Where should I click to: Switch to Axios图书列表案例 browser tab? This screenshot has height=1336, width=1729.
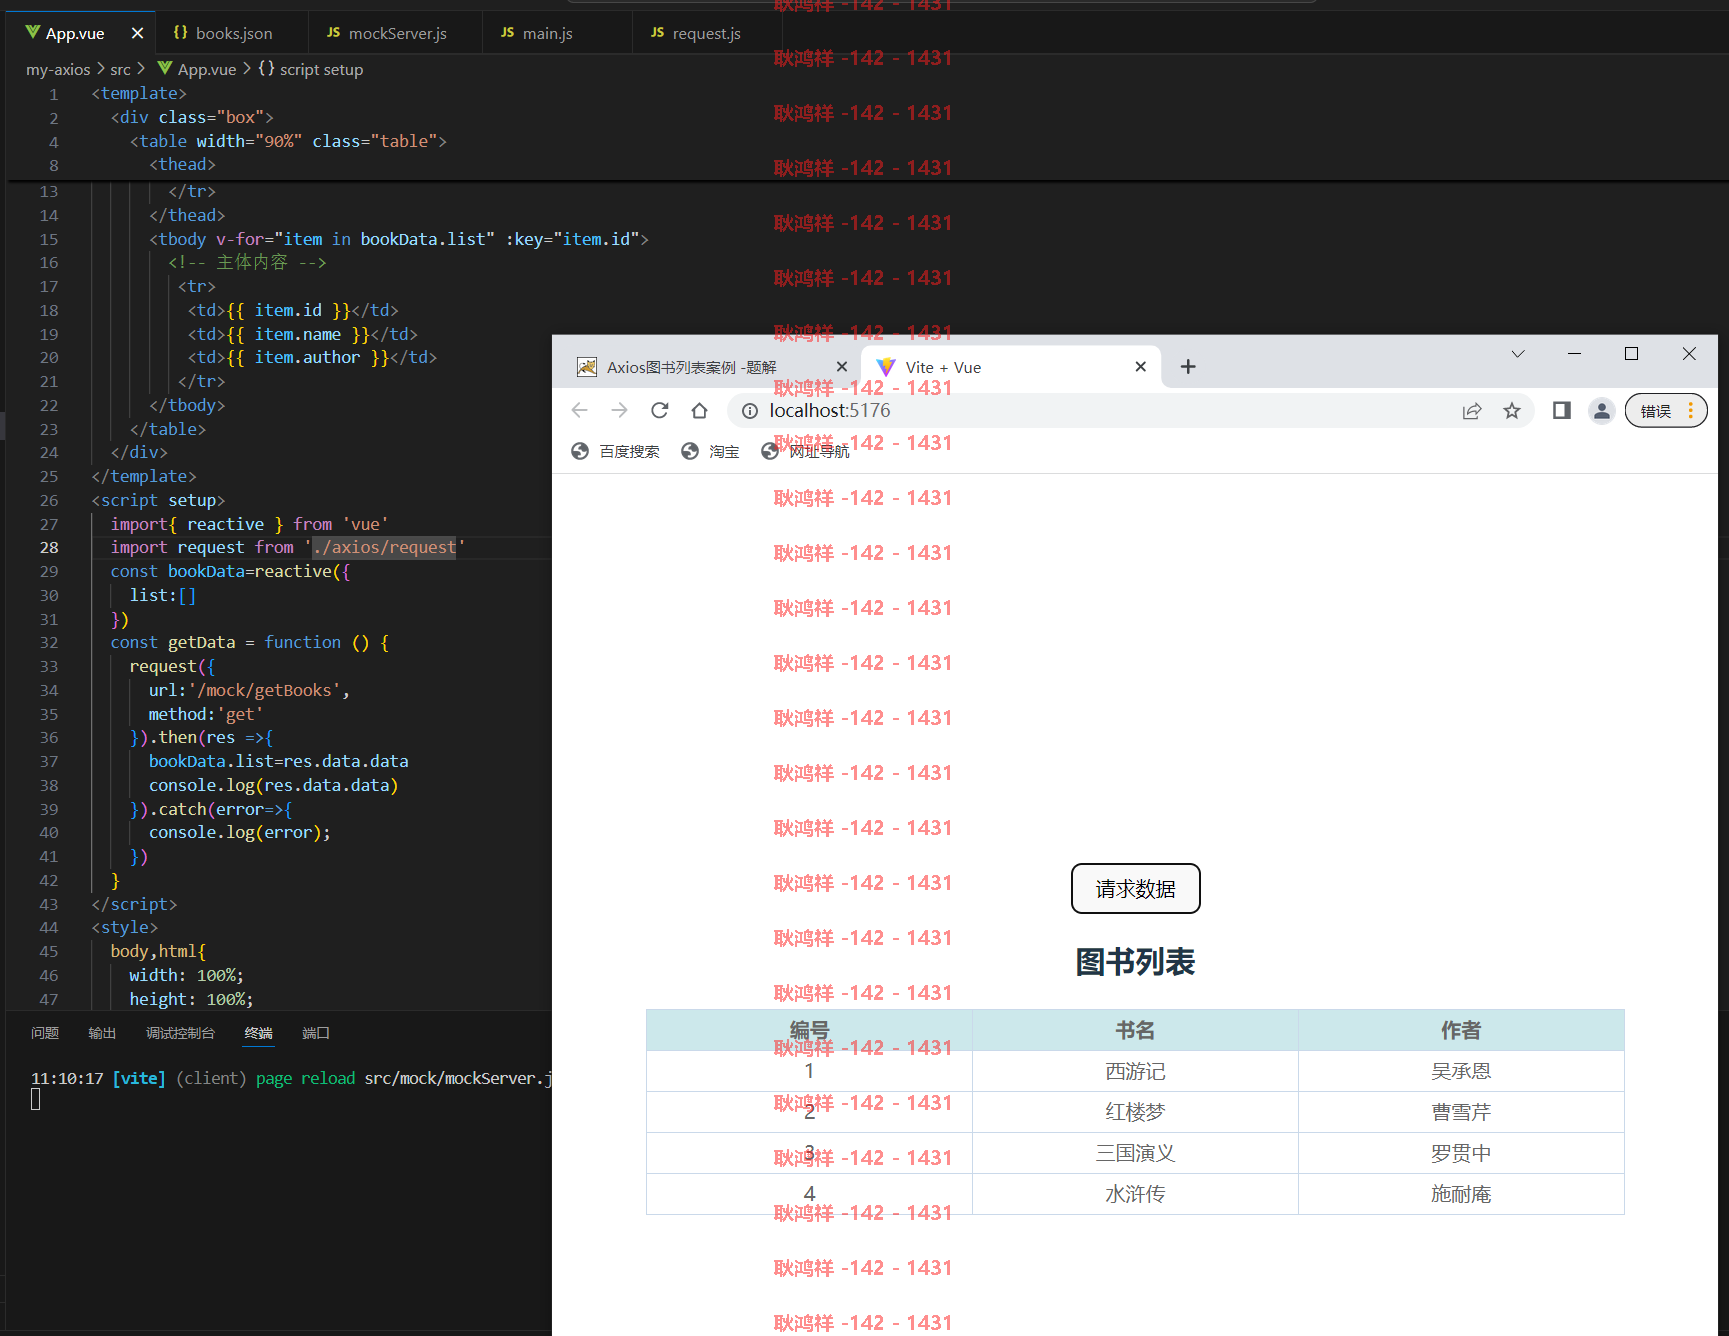coord(691,367)
